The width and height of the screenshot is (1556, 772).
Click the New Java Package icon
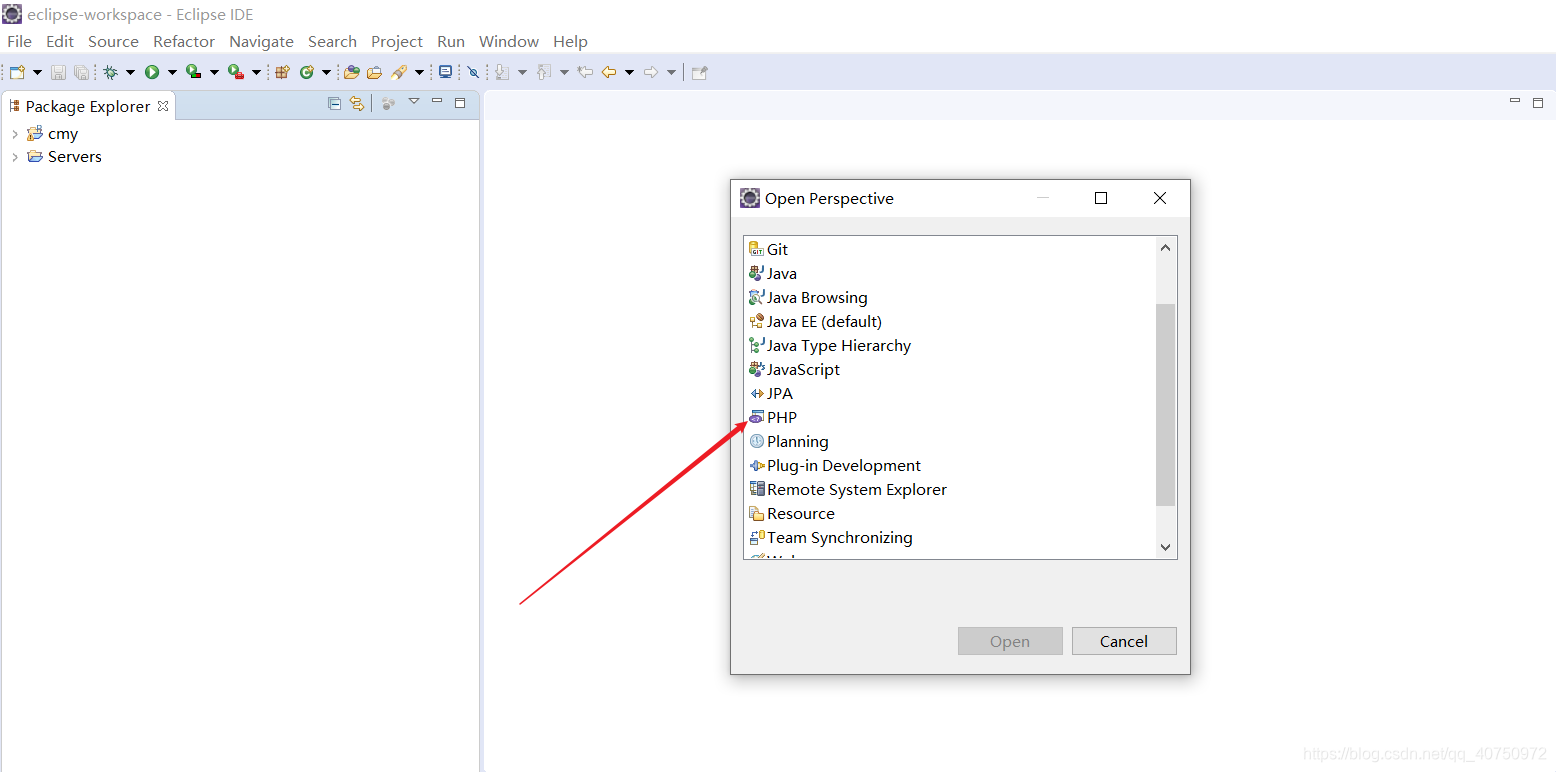coord(282,72)
